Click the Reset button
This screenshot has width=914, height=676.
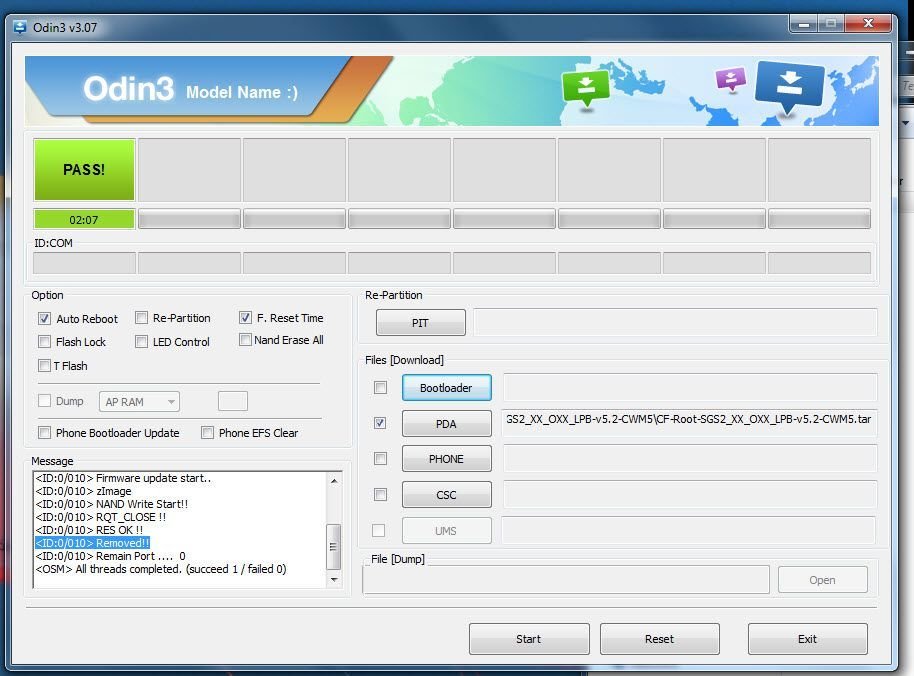659,639
